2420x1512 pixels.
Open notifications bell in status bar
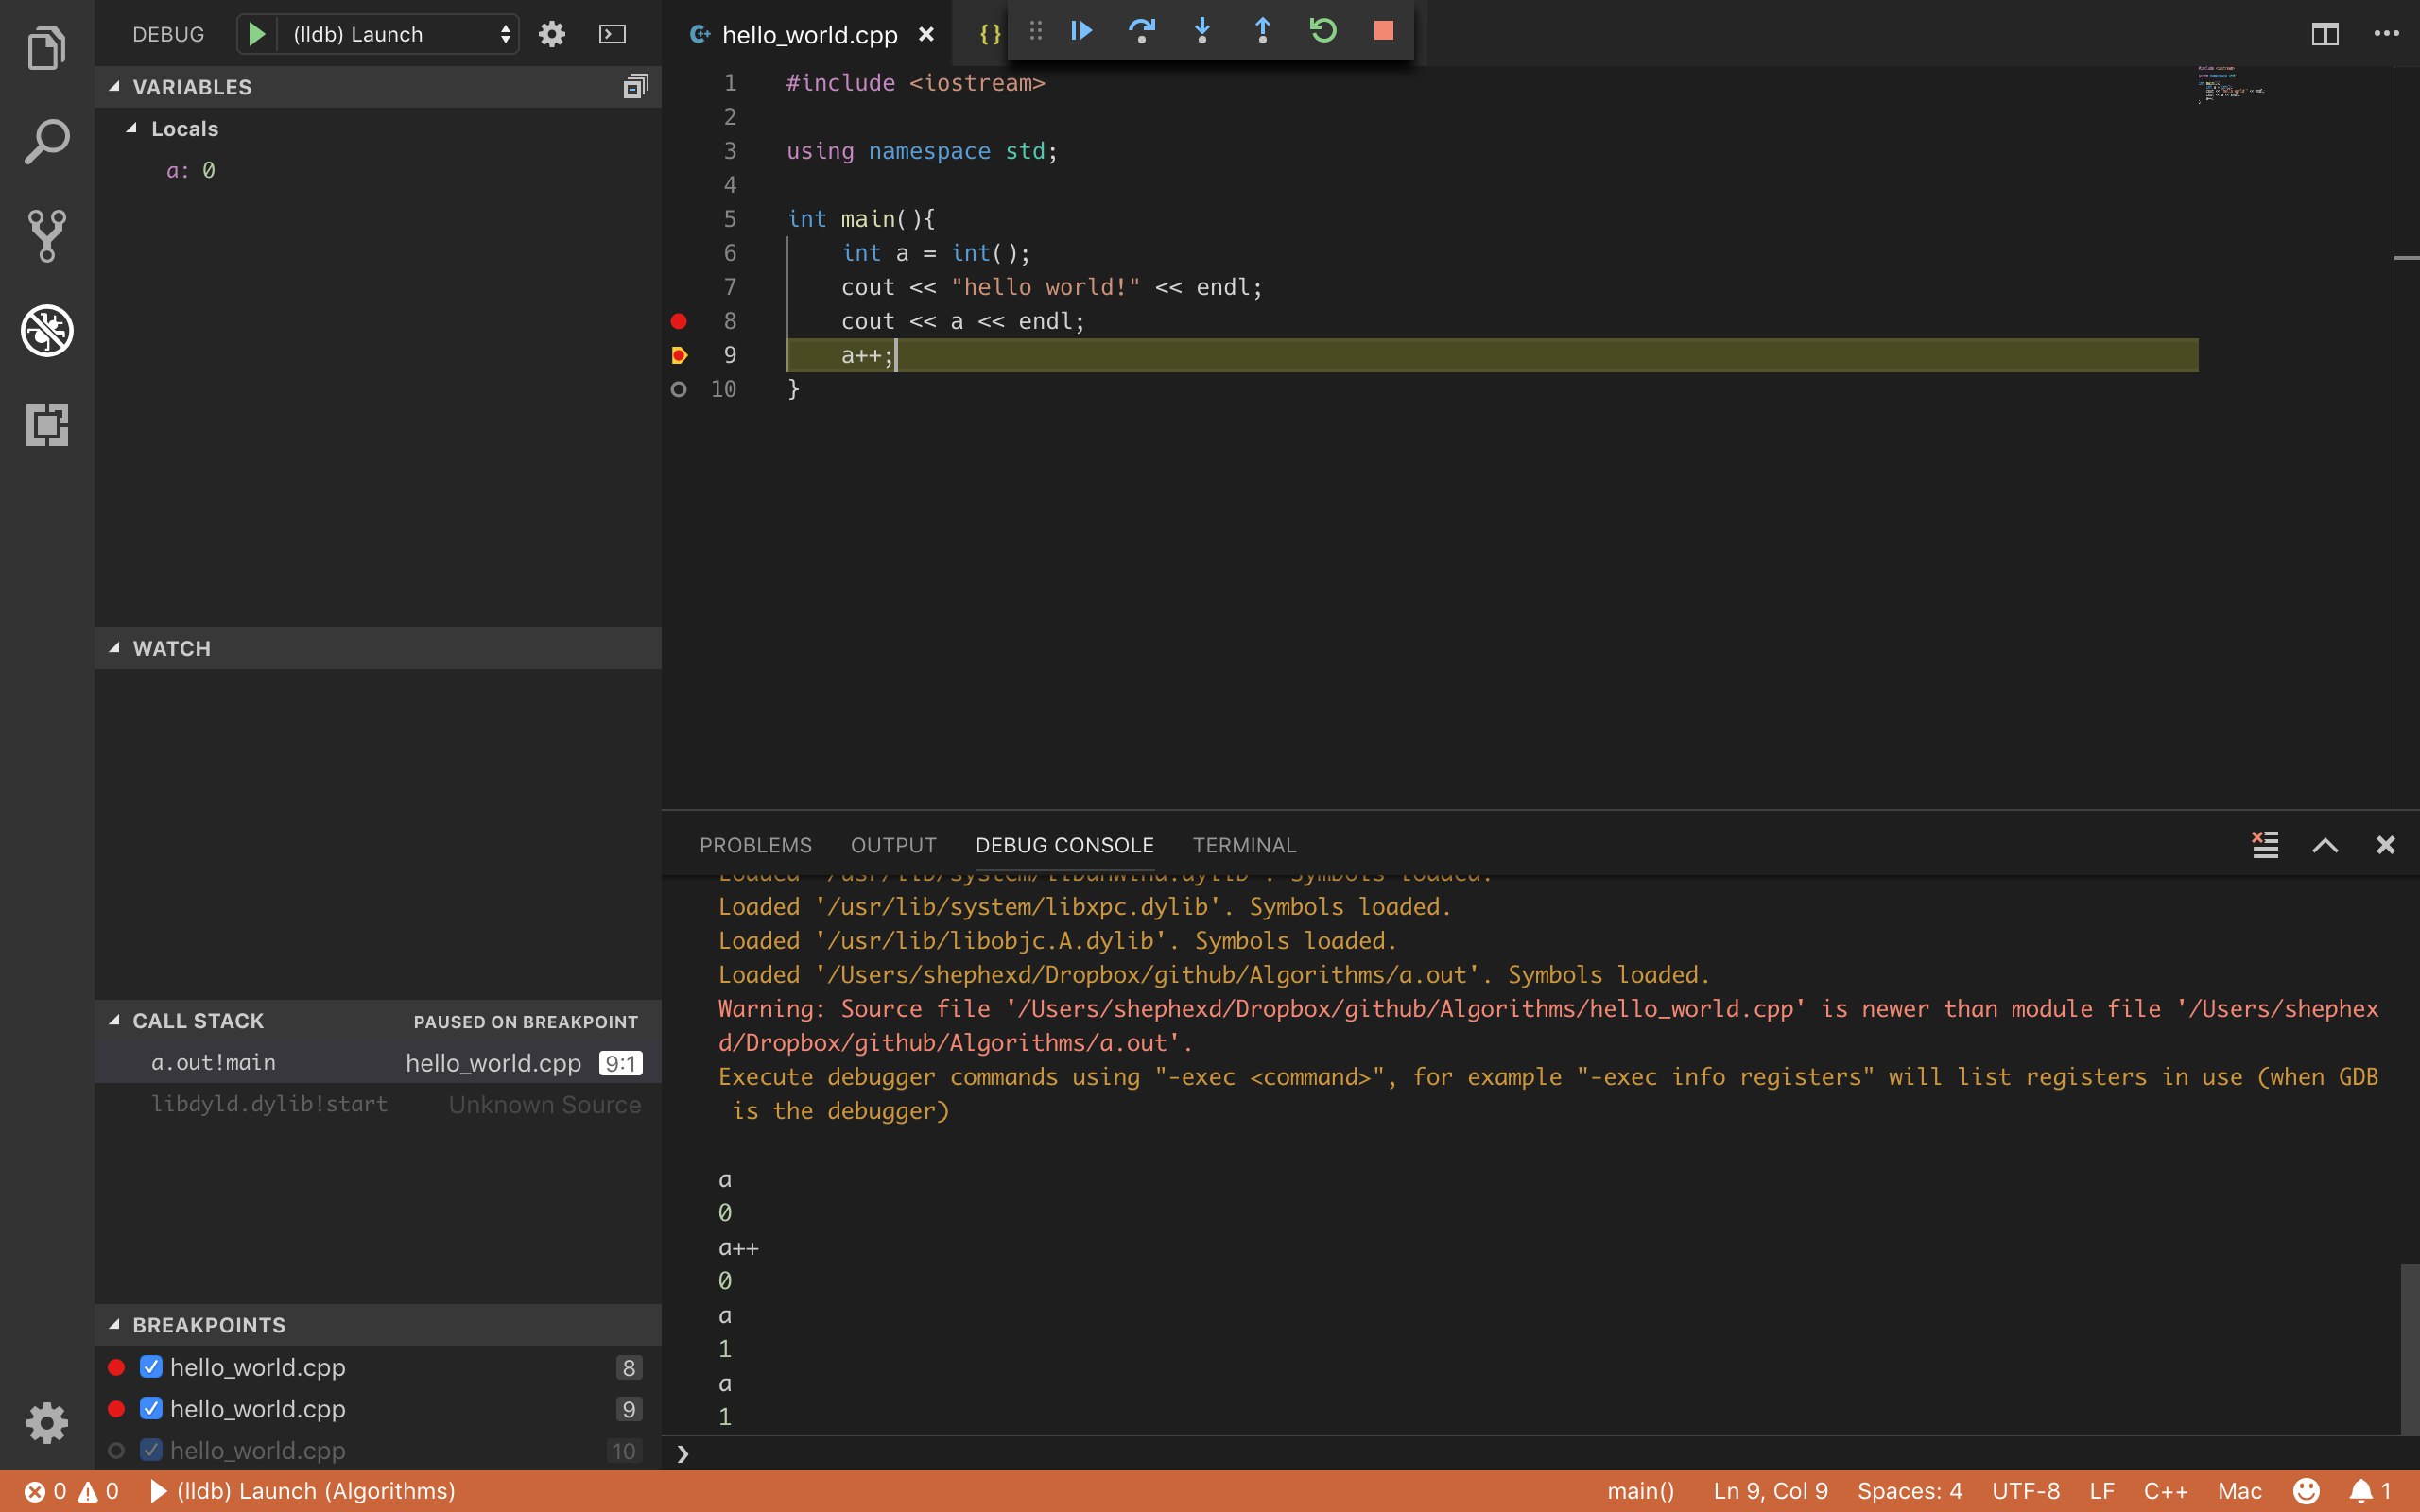click(2369, 1491)
